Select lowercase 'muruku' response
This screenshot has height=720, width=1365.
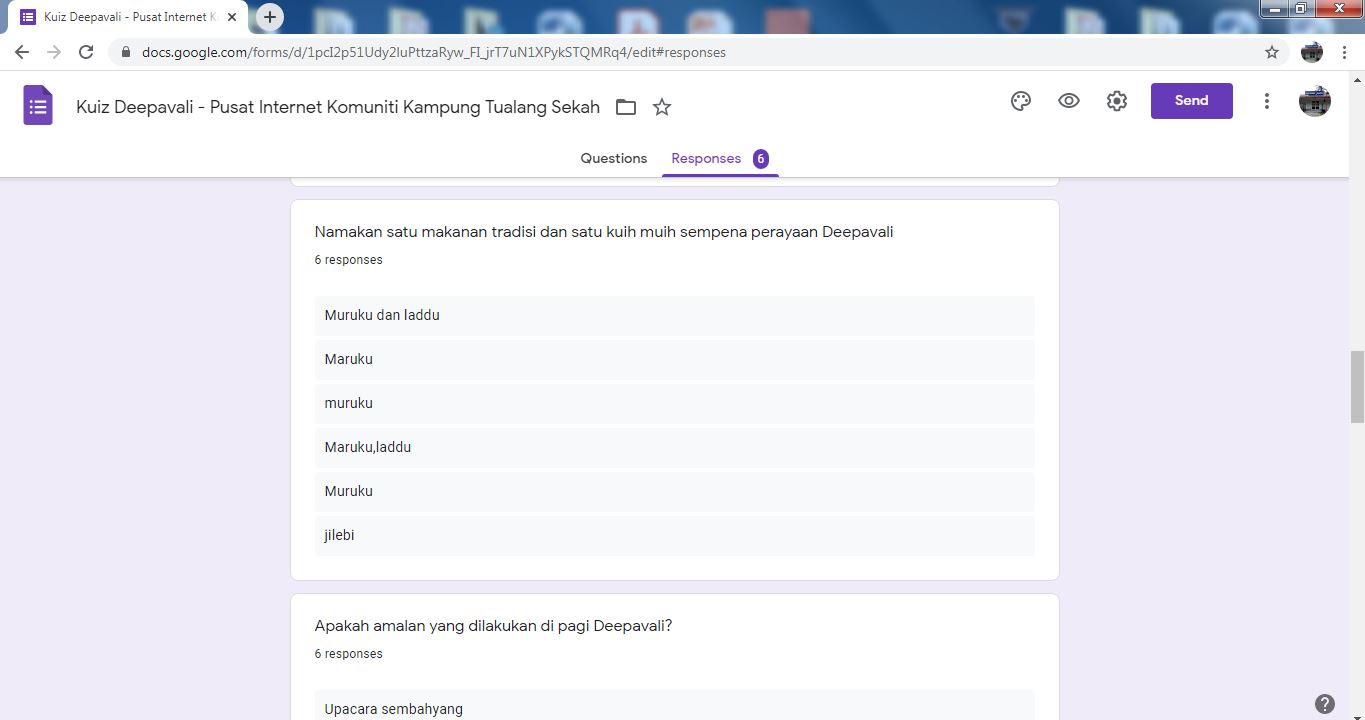(675, 403)
